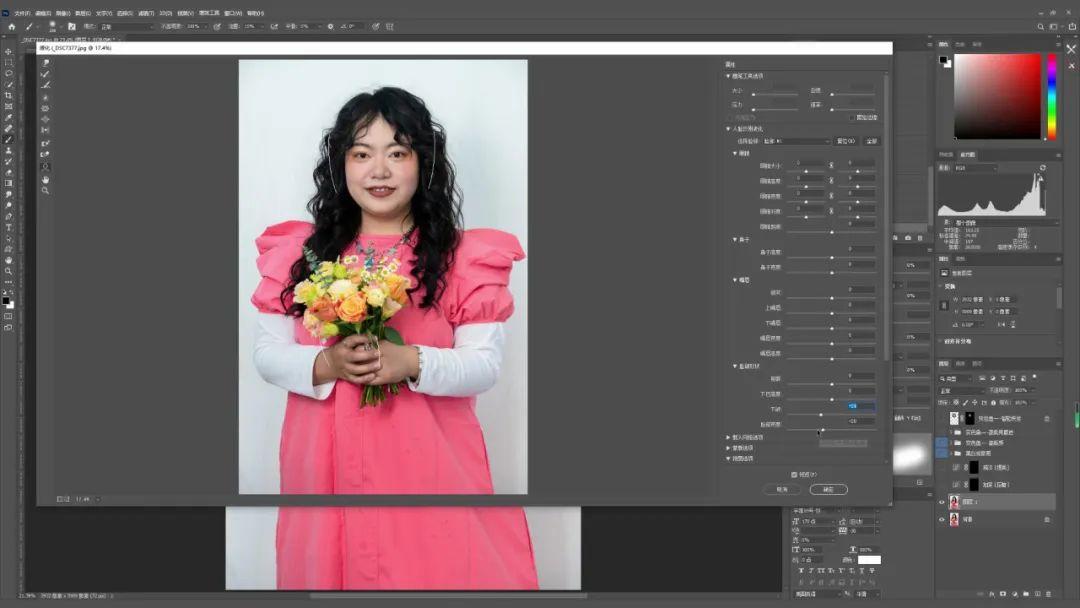Hide the 背景 layer with its eye toggle
This screenshot has height=608, width=1080.
click(x=941, y=520)
